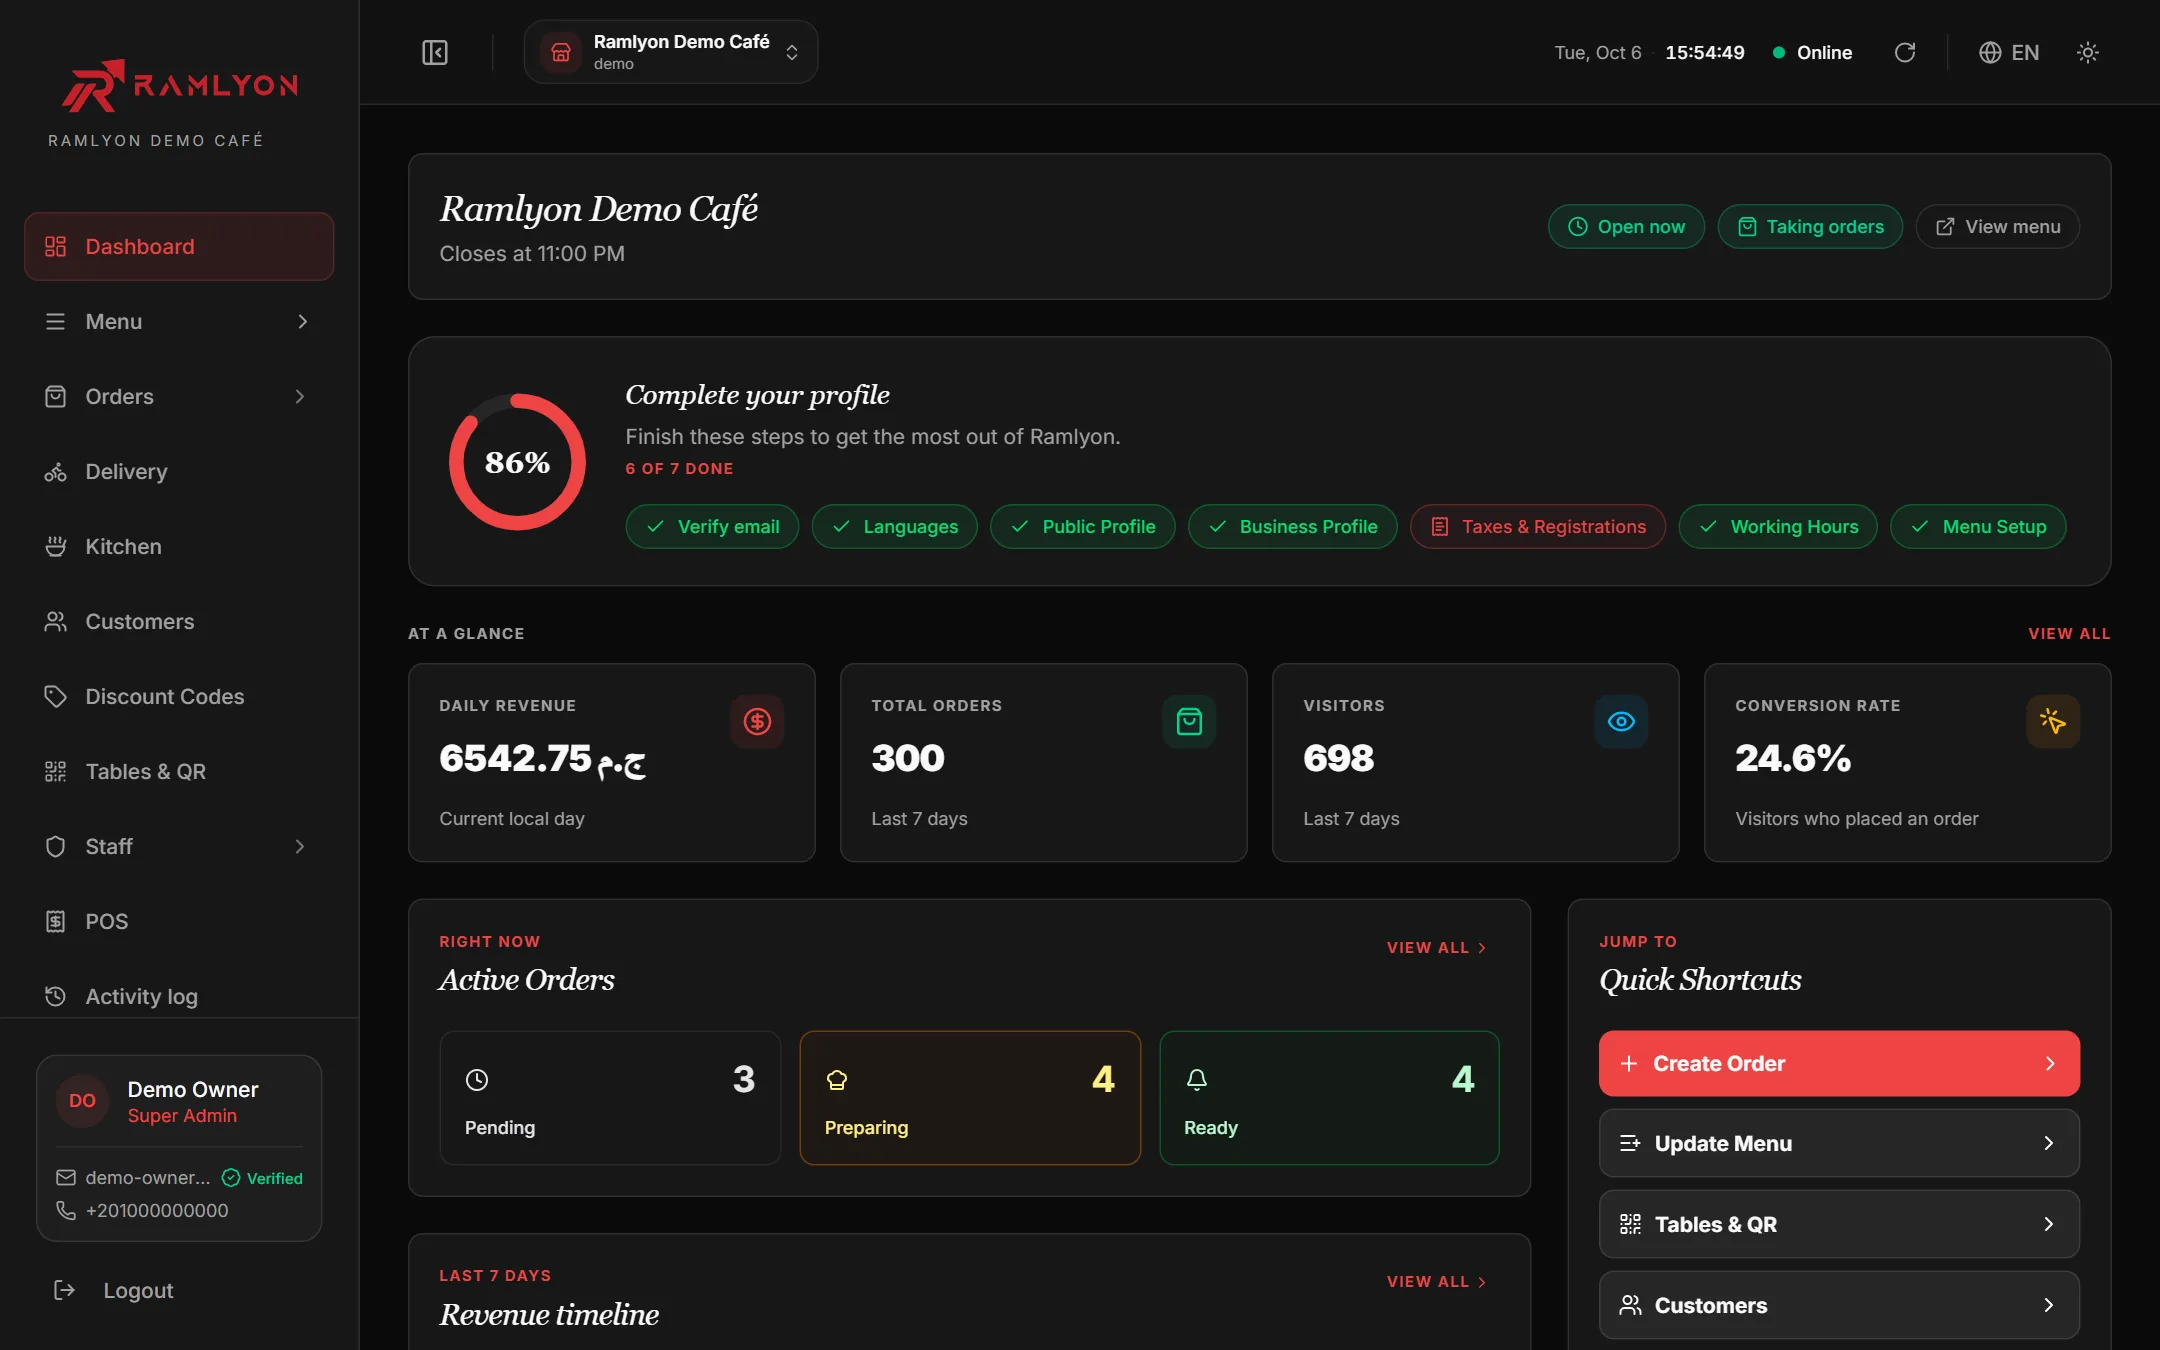Expand the Menu sidebar chevron
Viewport: 2160px width, 1350px height.
point(302,321)
